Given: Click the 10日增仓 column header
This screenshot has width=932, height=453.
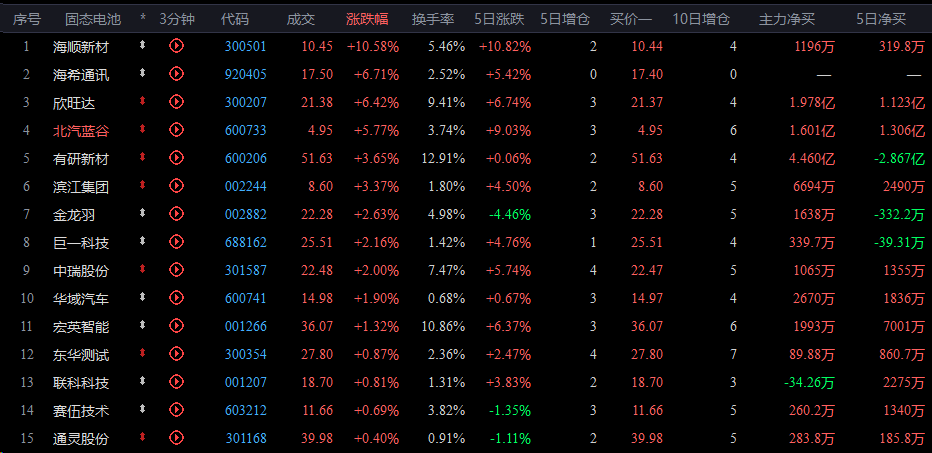Looking at the screenshot, I should 701,19.
